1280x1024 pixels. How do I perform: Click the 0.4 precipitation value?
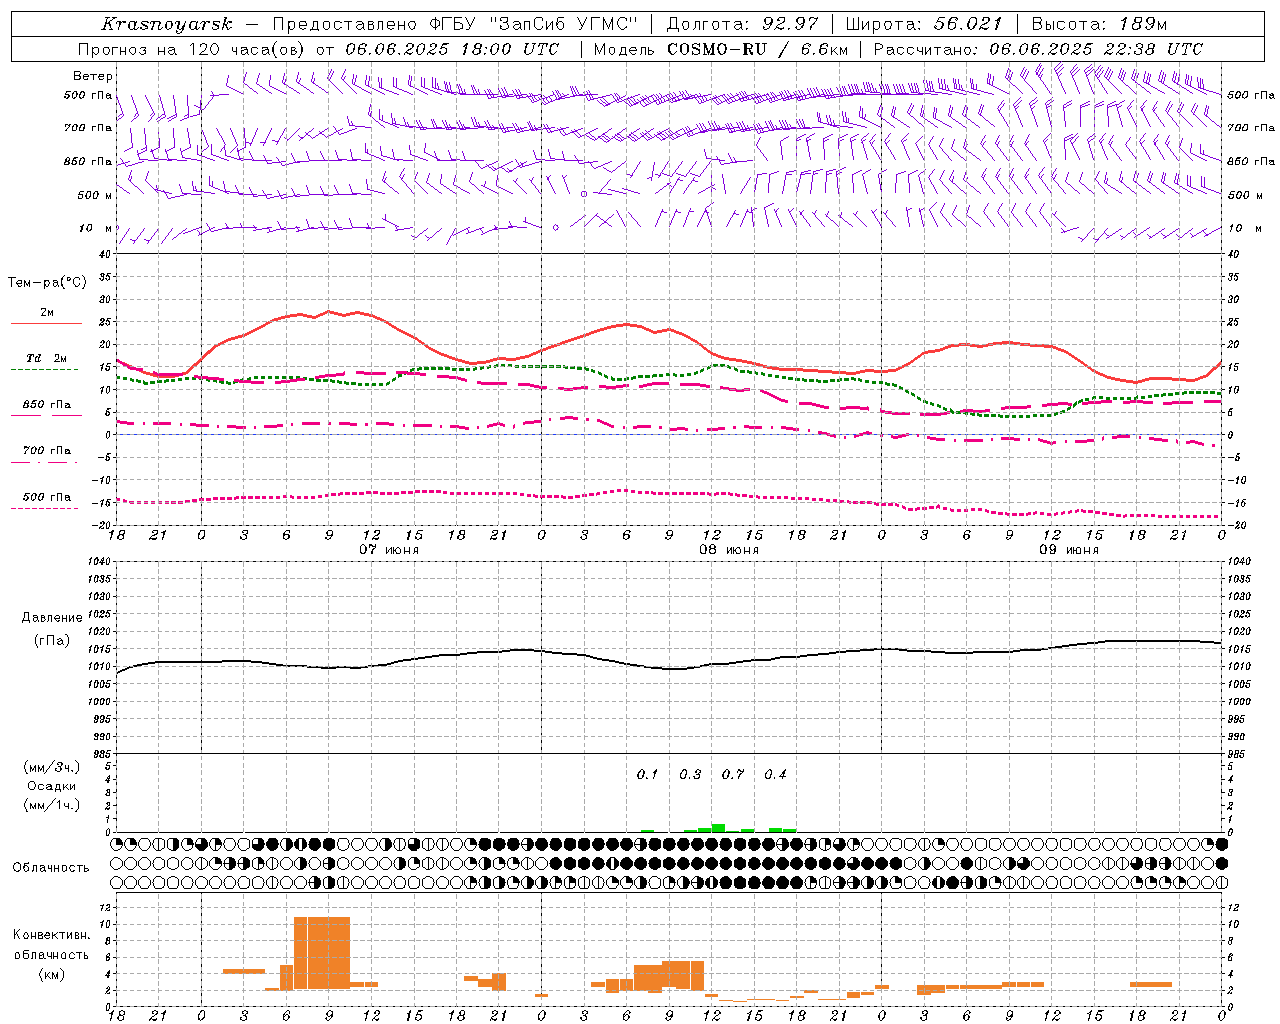point(775,774)
